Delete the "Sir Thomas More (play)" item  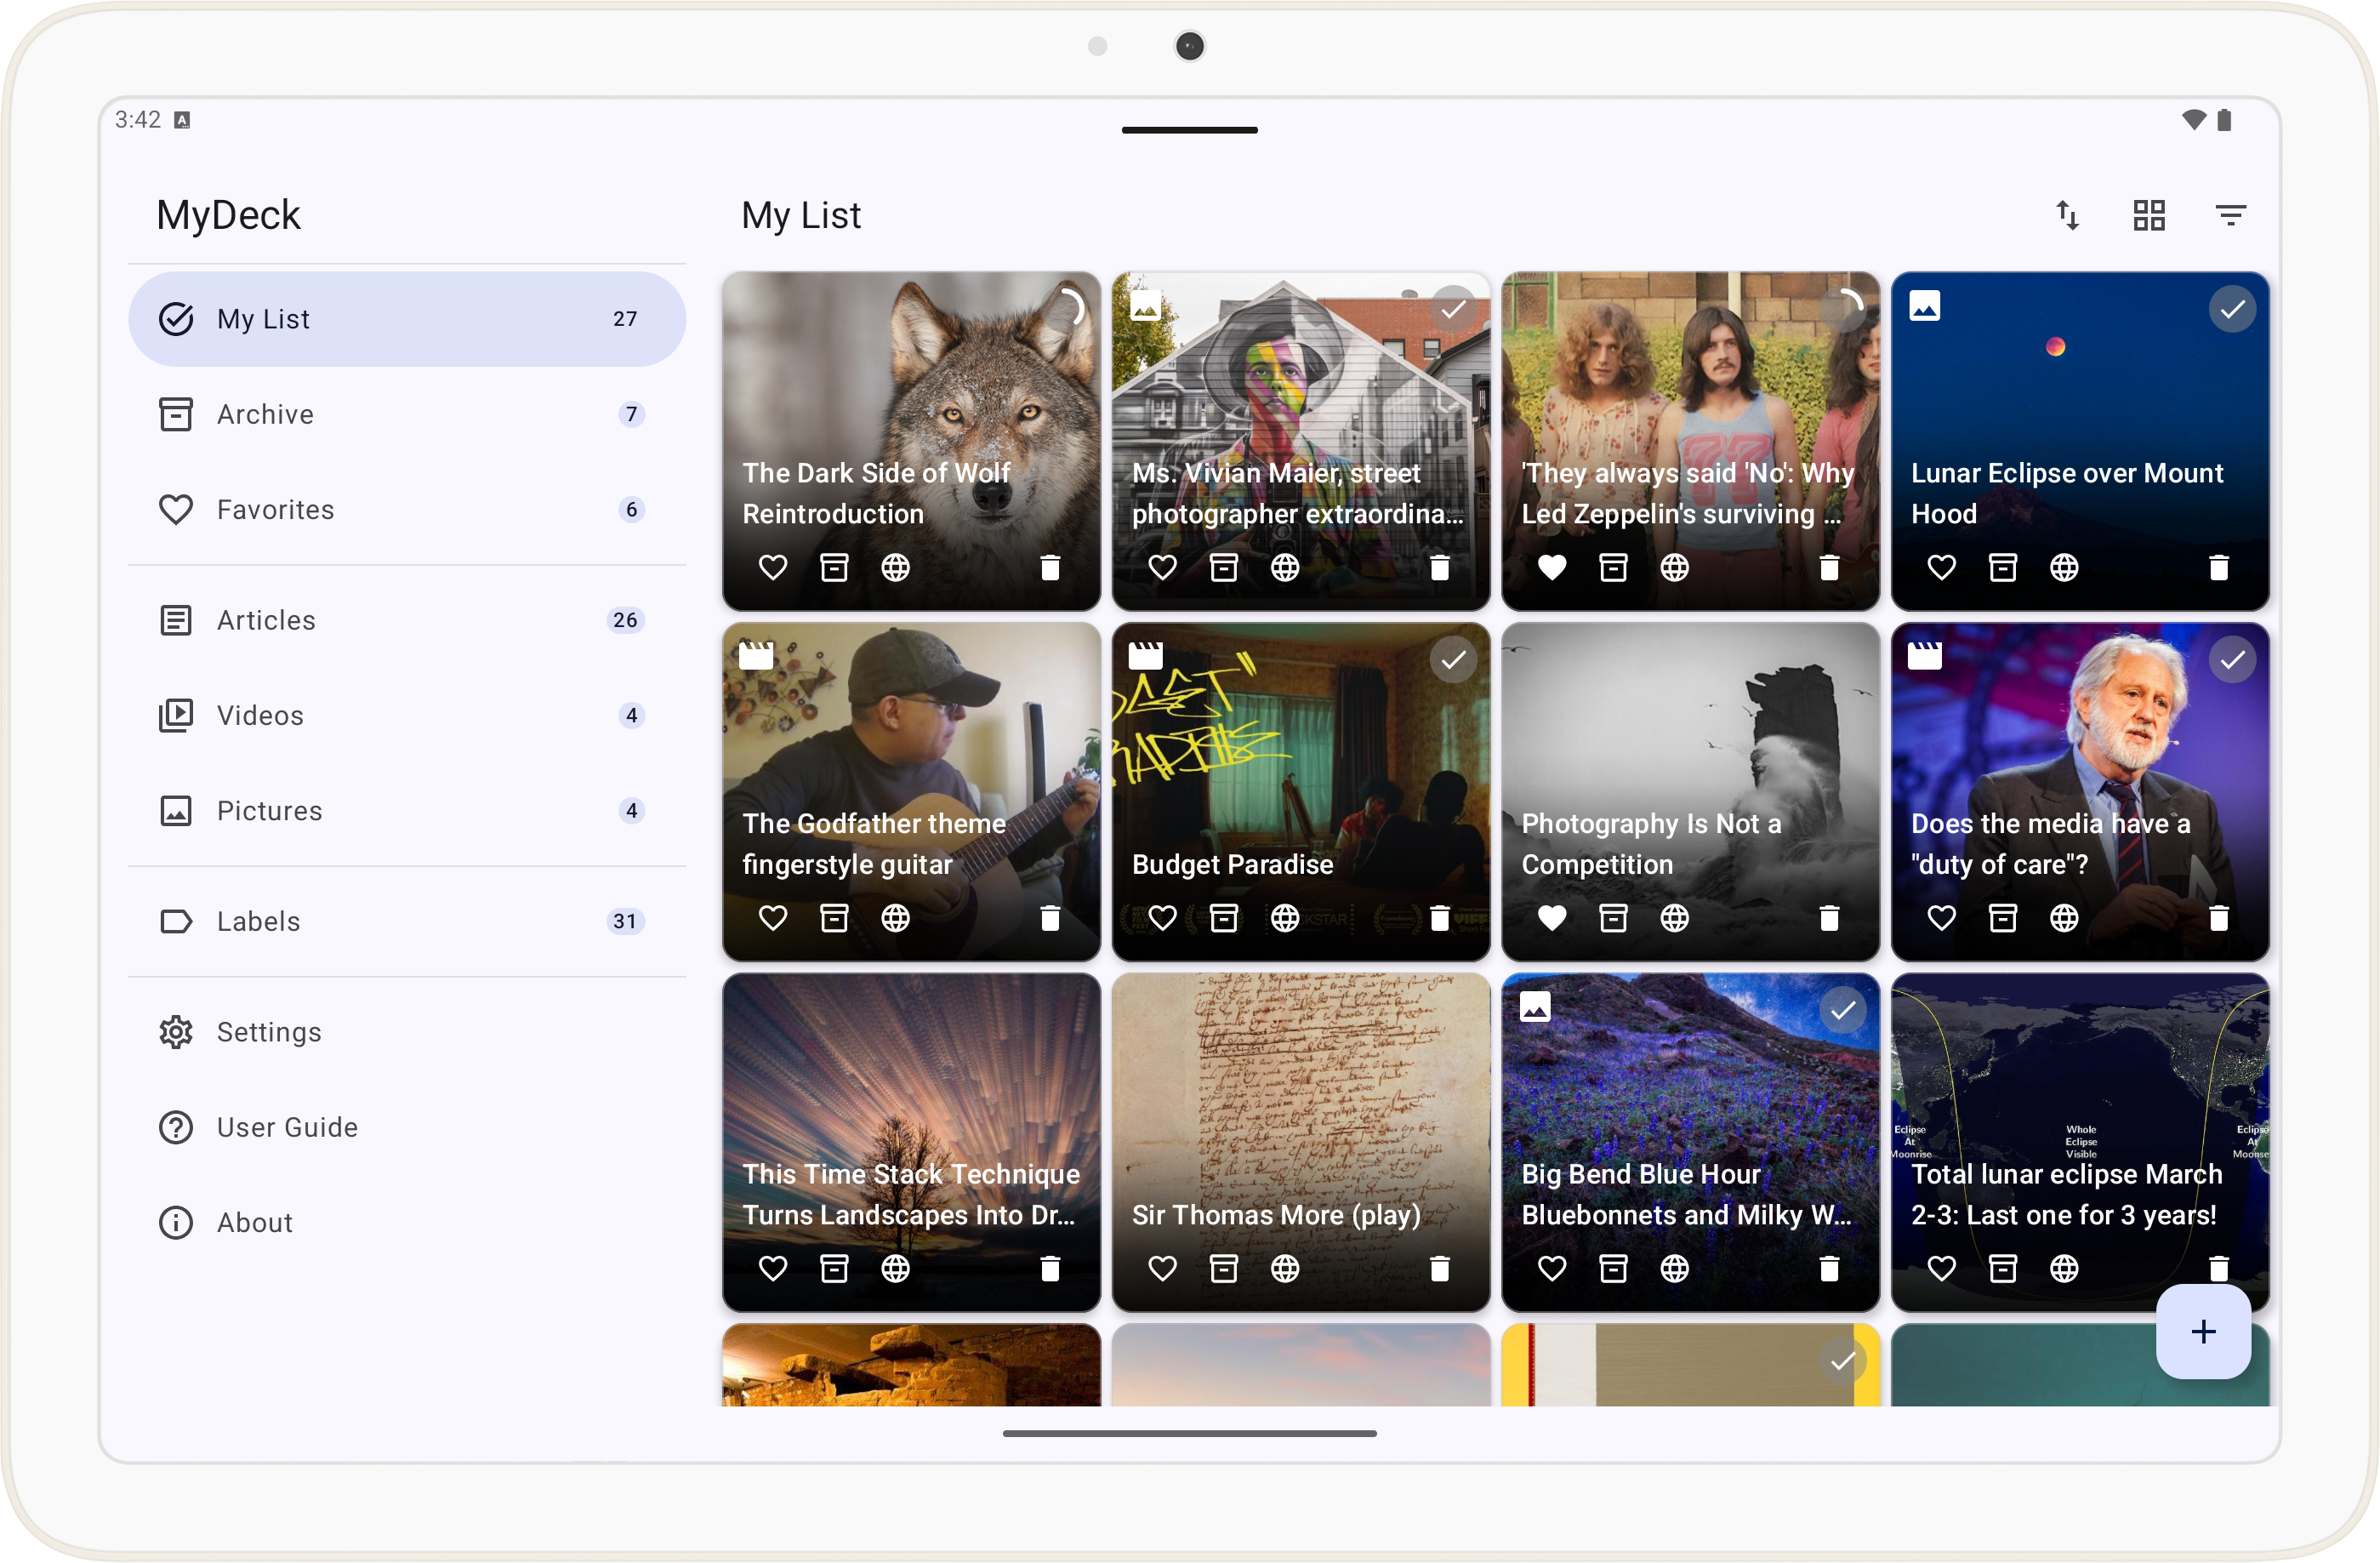click(1441, 1268)
